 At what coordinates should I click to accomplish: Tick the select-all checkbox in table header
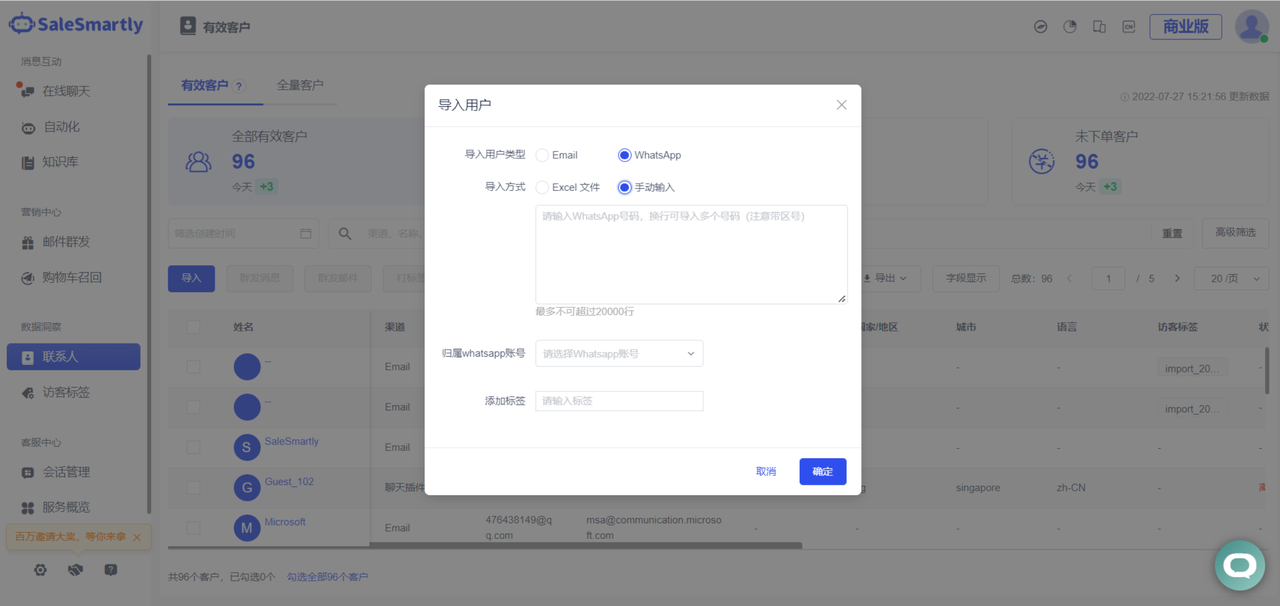[x=193, y=327]
